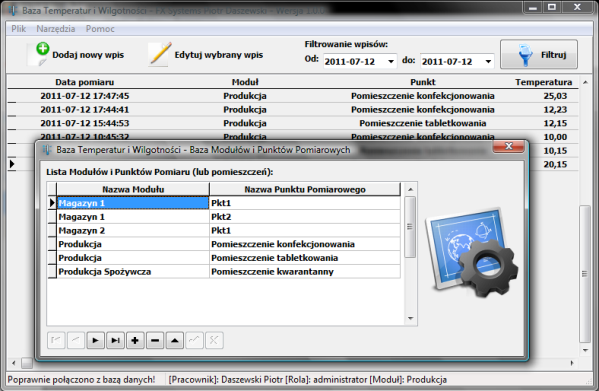
Task: Click main table vertical scrollbar thumb
Action: [584, 274]
